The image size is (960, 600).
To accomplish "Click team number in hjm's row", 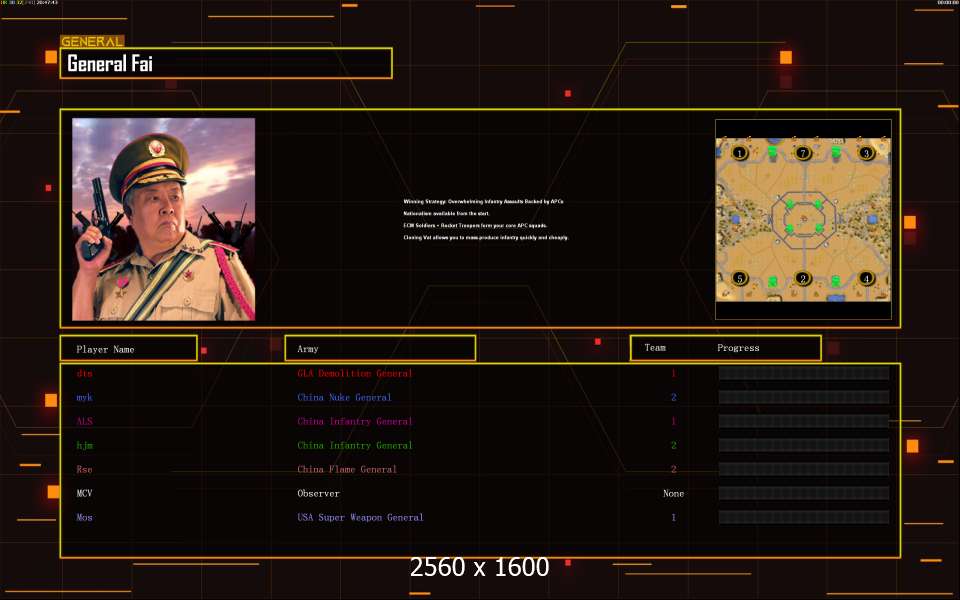I will click(x=673, y=446).
